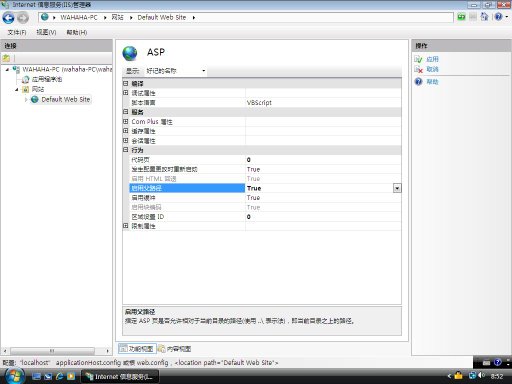Click the 取消 link in 操作 panel

pyautogui.click(x=432, y=69)
